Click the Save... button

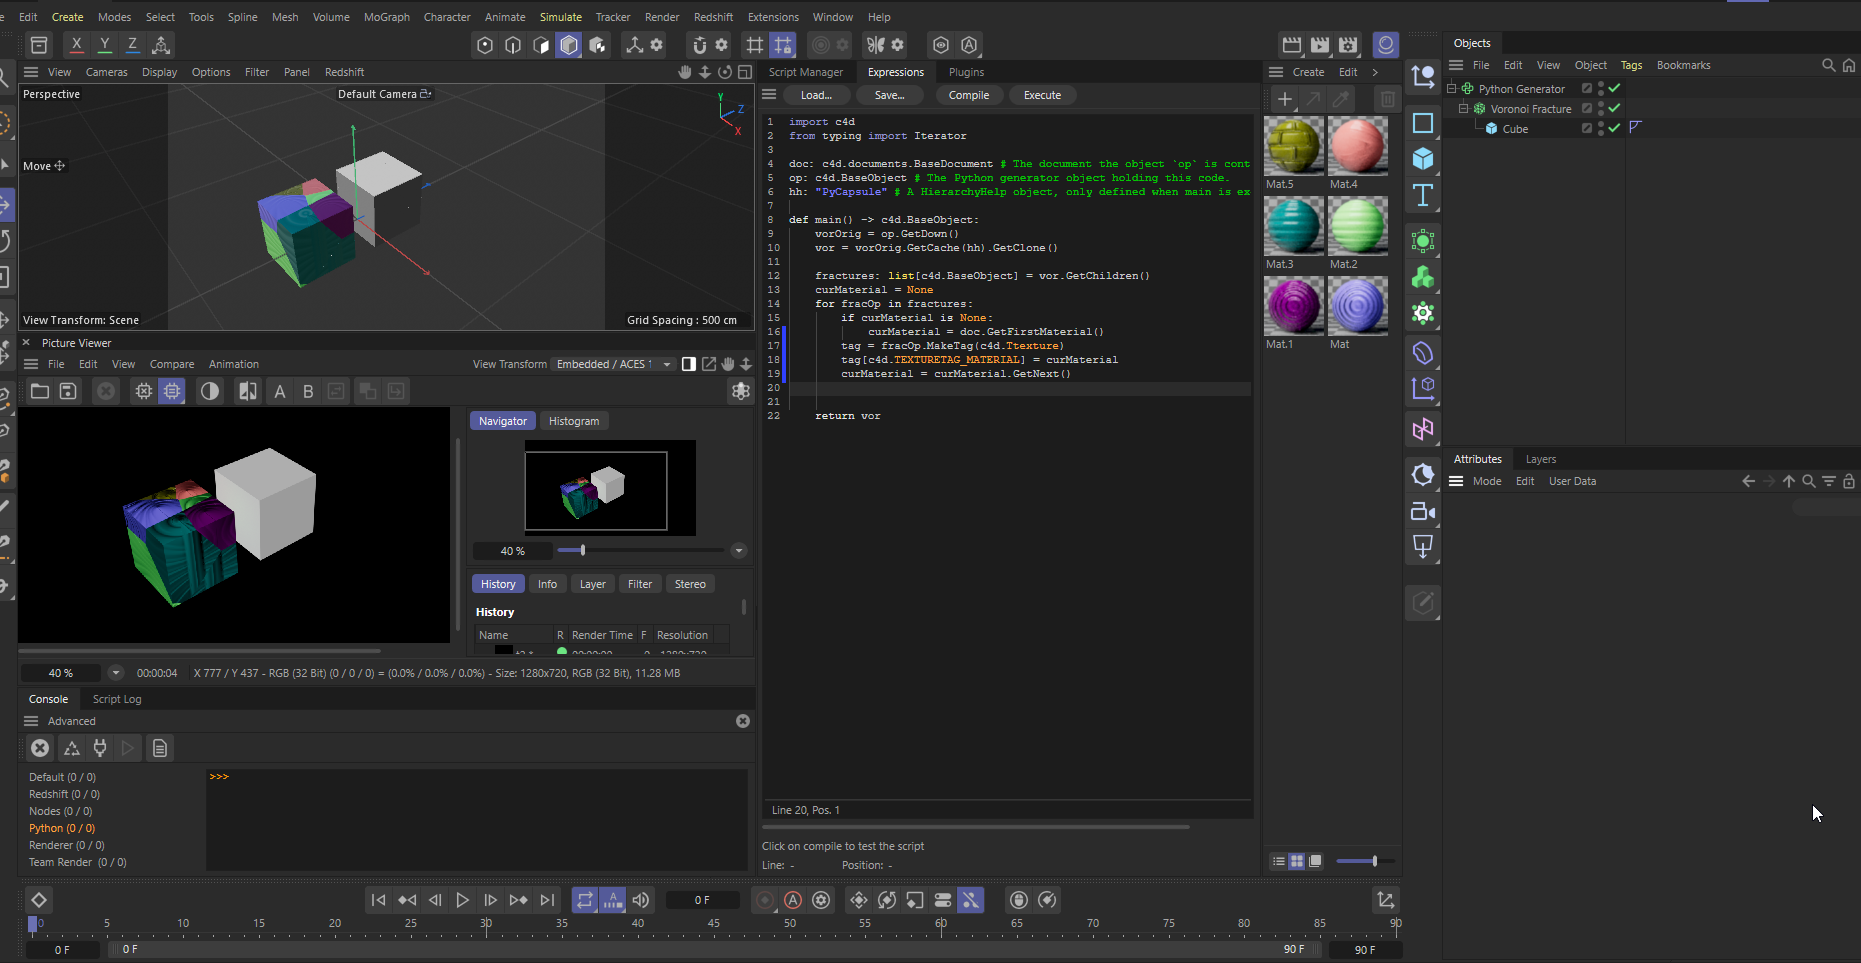pyautogui.click(x=889, y=95)
